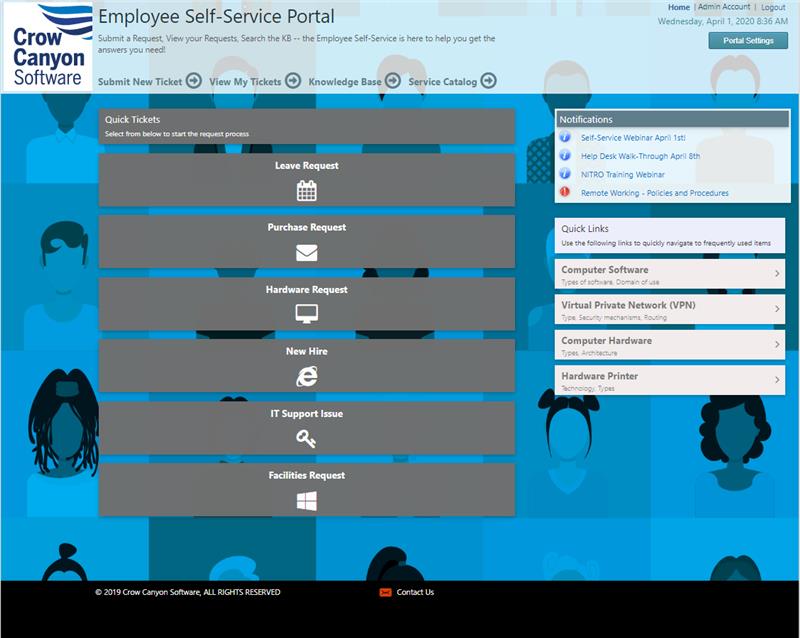Open the Computer Hardware quick link
This screenshot has height=638, width=800.
pyautogui.click(x=606, y=341)
